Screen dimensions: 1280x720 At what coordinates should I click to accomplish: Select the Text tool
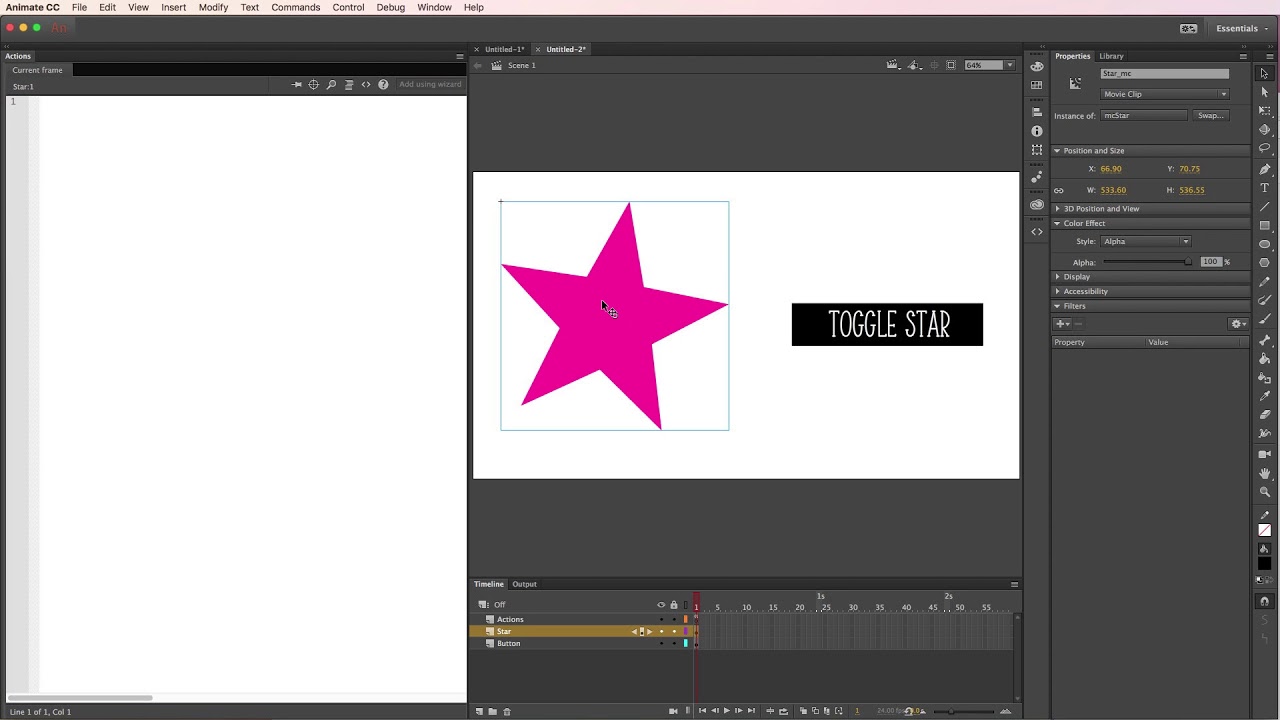click(x=1264, y=187)
